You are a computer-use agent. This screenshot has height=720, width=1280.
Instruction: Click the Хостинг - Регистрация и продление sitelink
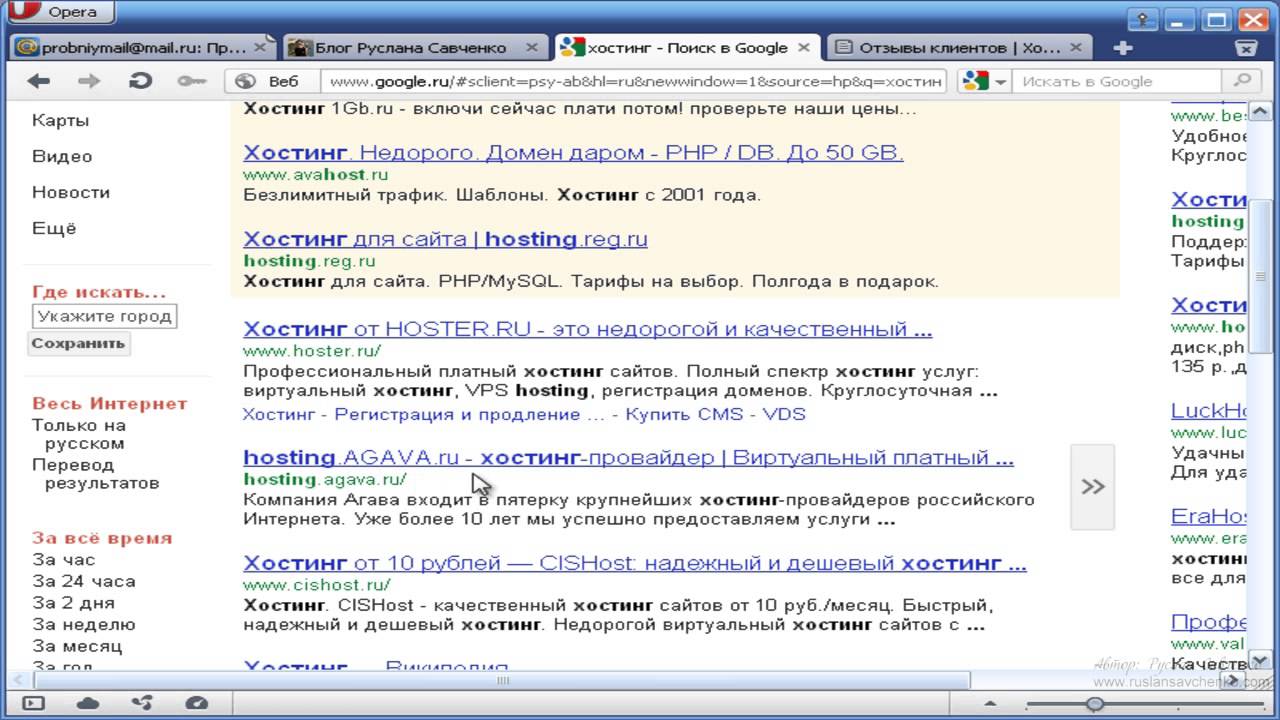coord(424,414)
